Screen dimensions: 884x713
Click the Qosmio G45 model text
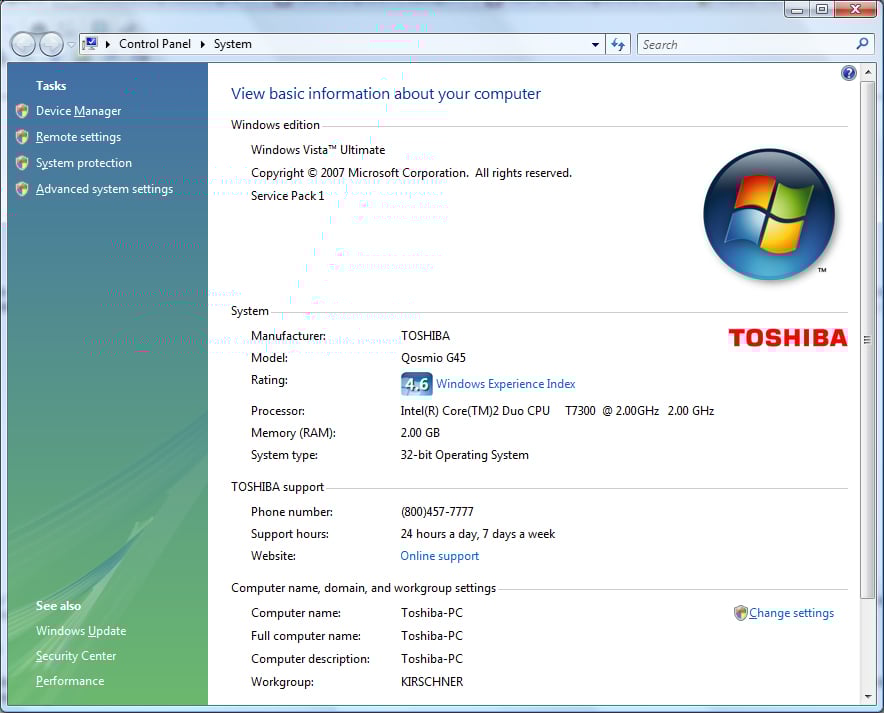point(434,358)
